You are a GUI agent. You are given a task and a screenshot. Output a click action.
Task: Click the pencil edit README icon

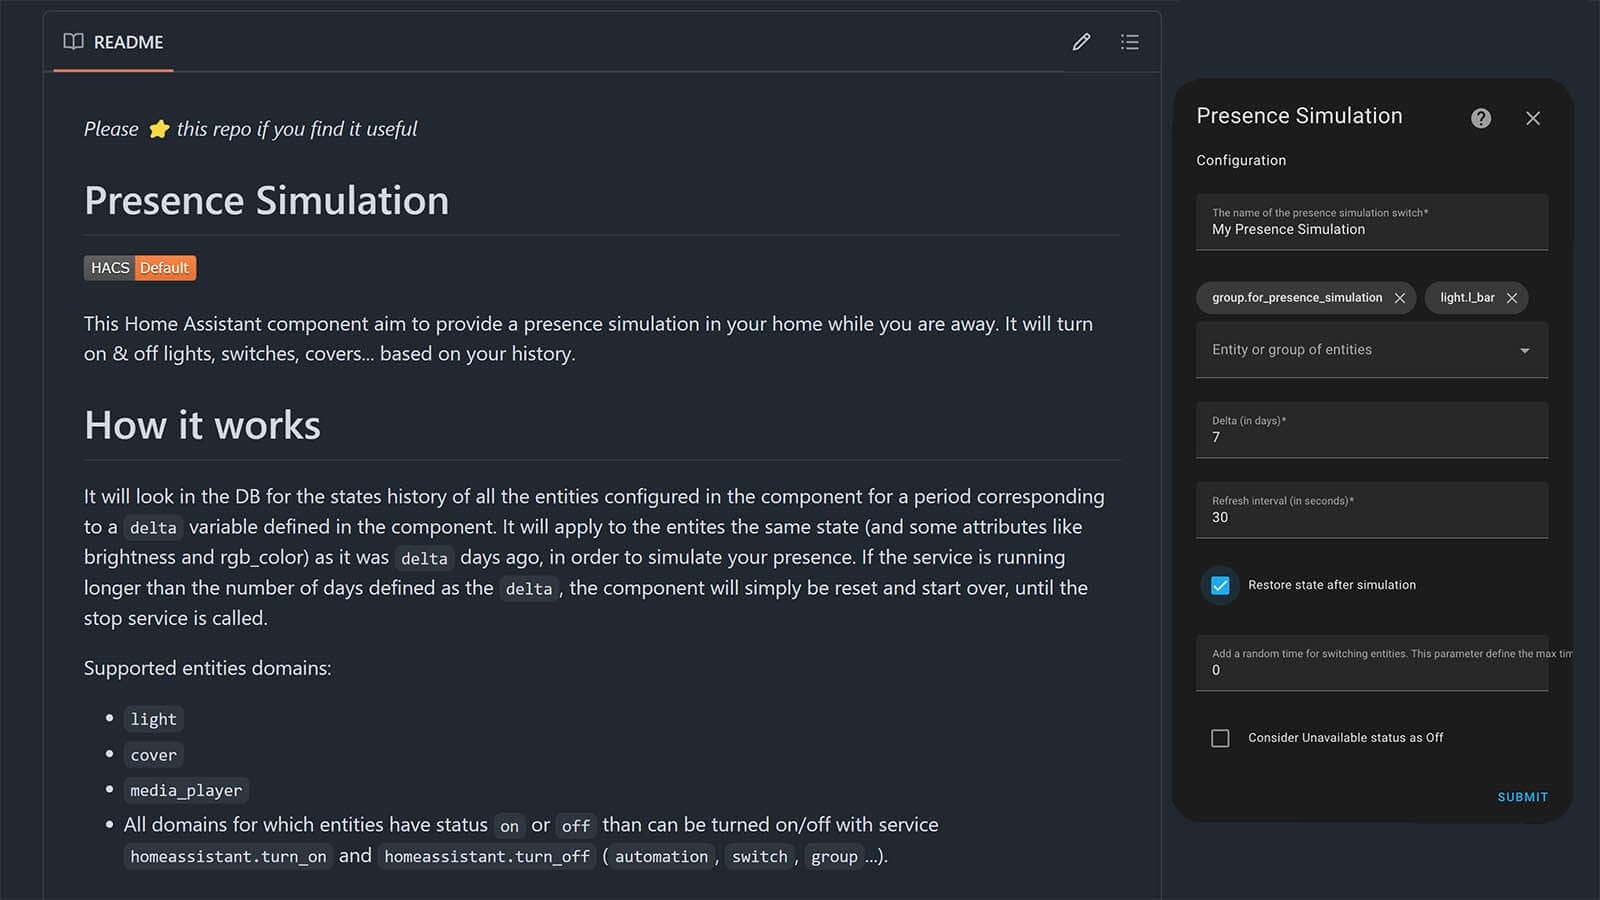(x=1081, y=42)
